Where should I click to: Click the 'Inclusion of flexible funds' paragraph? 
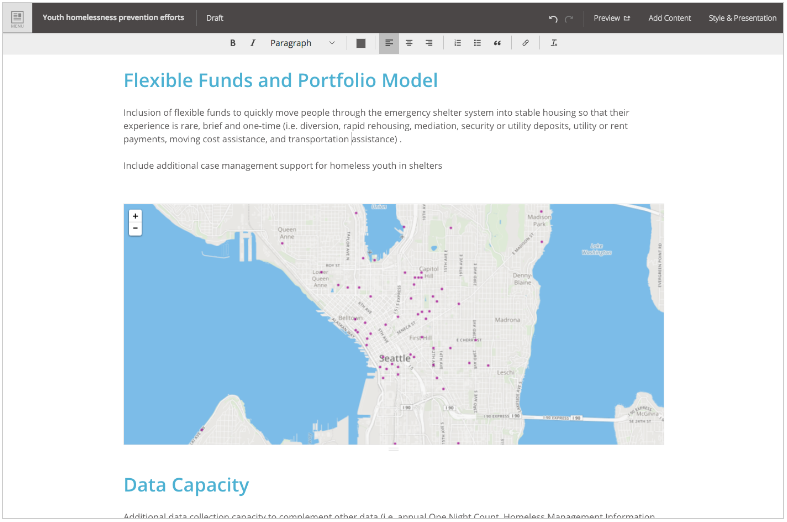[376, 126]
